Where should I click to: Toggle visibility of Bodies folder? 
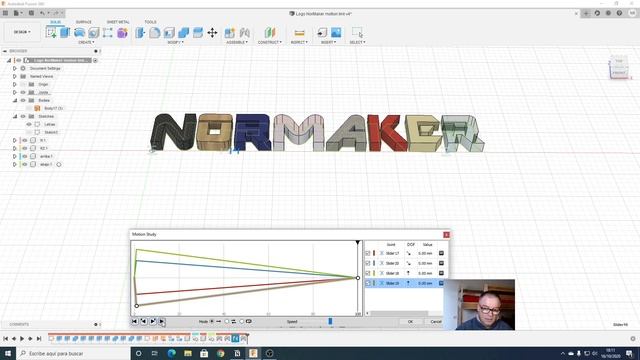[23, 100]
